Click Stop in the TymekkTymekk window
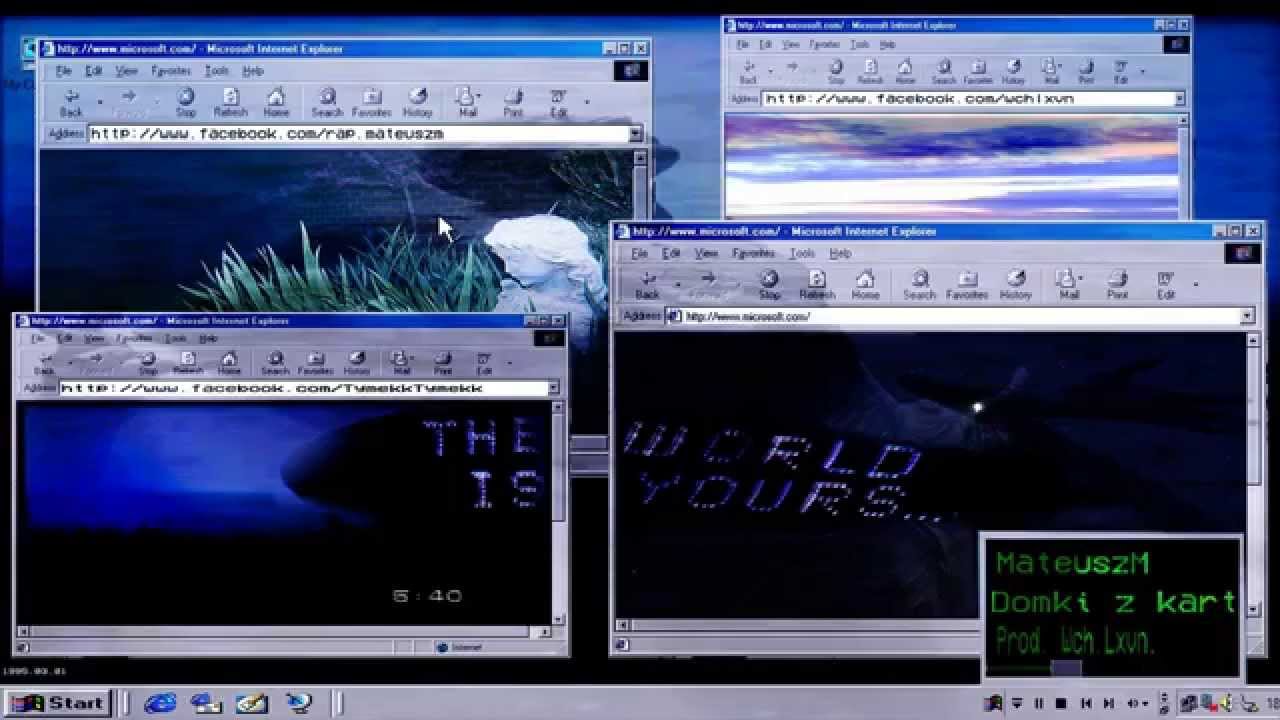The image size is (1280, 720). [x=148, y=363]
